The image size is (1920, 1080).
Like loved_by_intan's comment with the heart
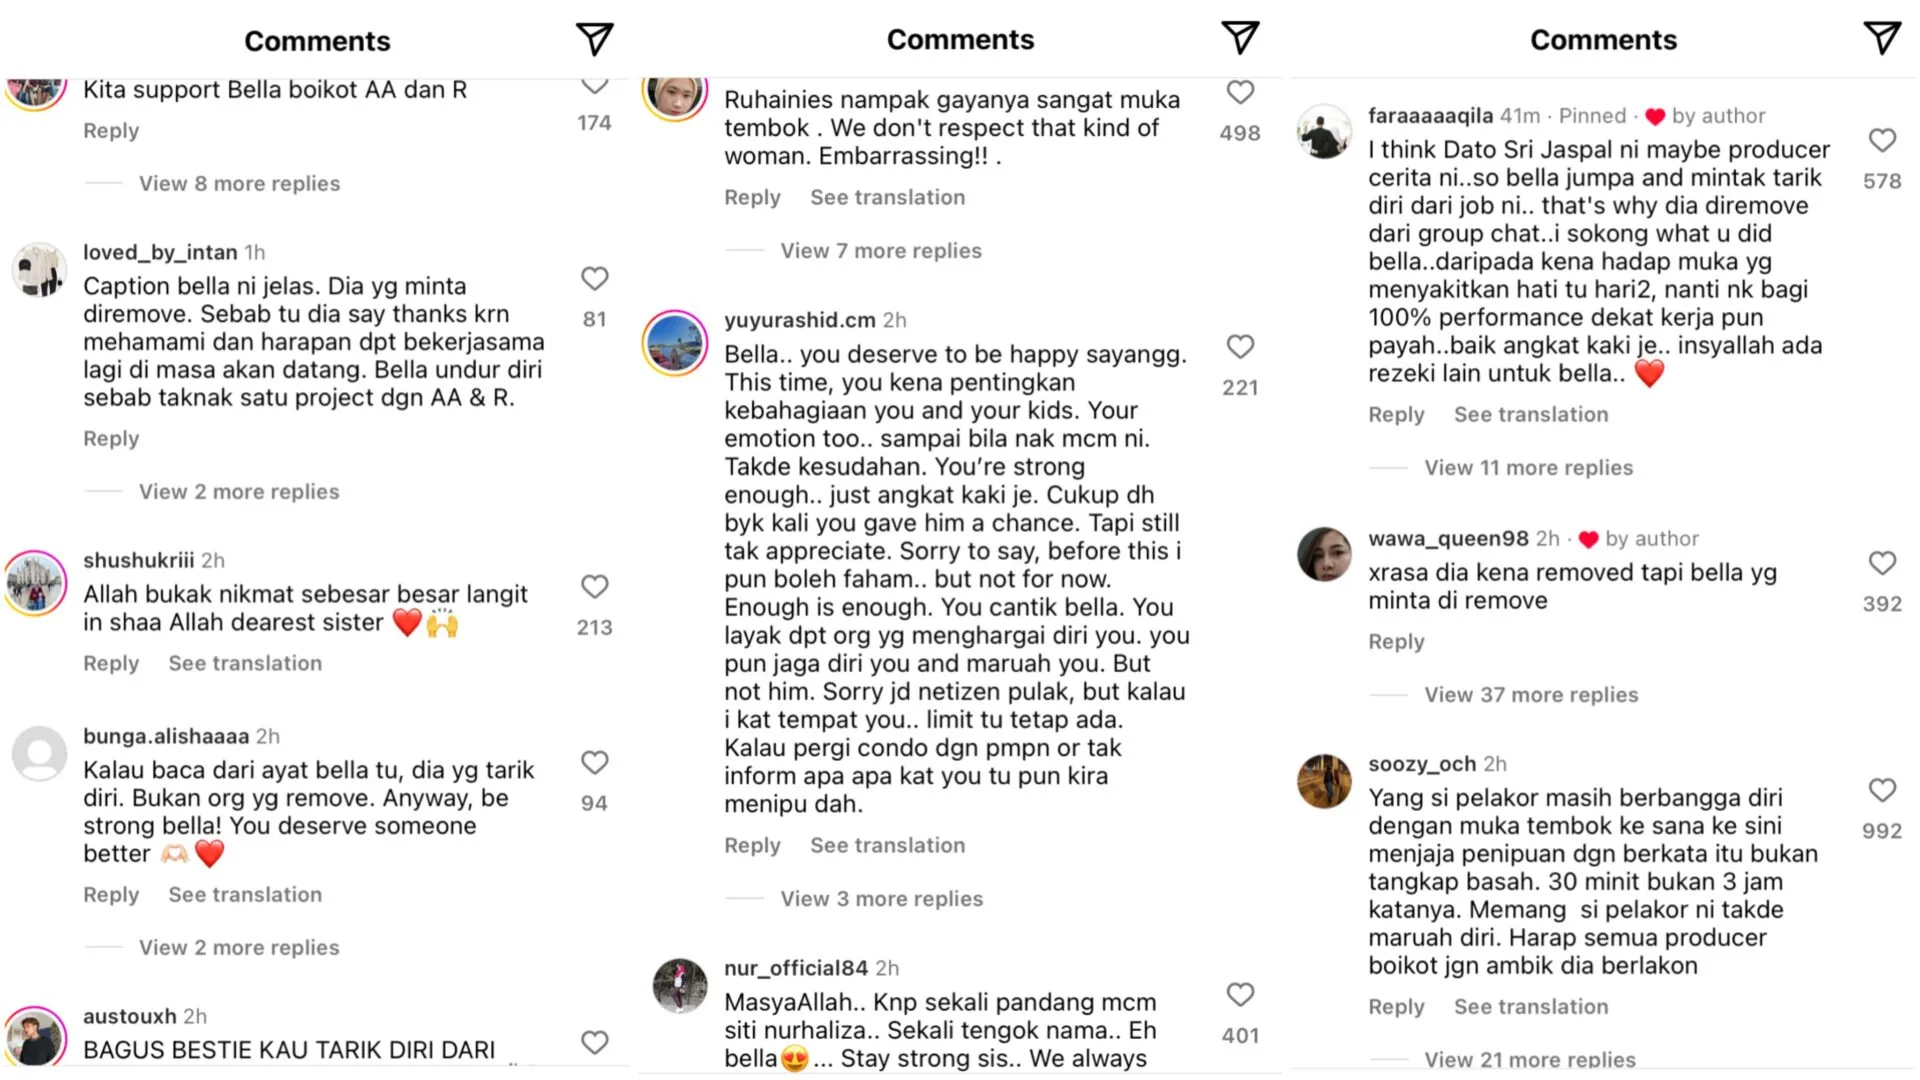[594, 279]
